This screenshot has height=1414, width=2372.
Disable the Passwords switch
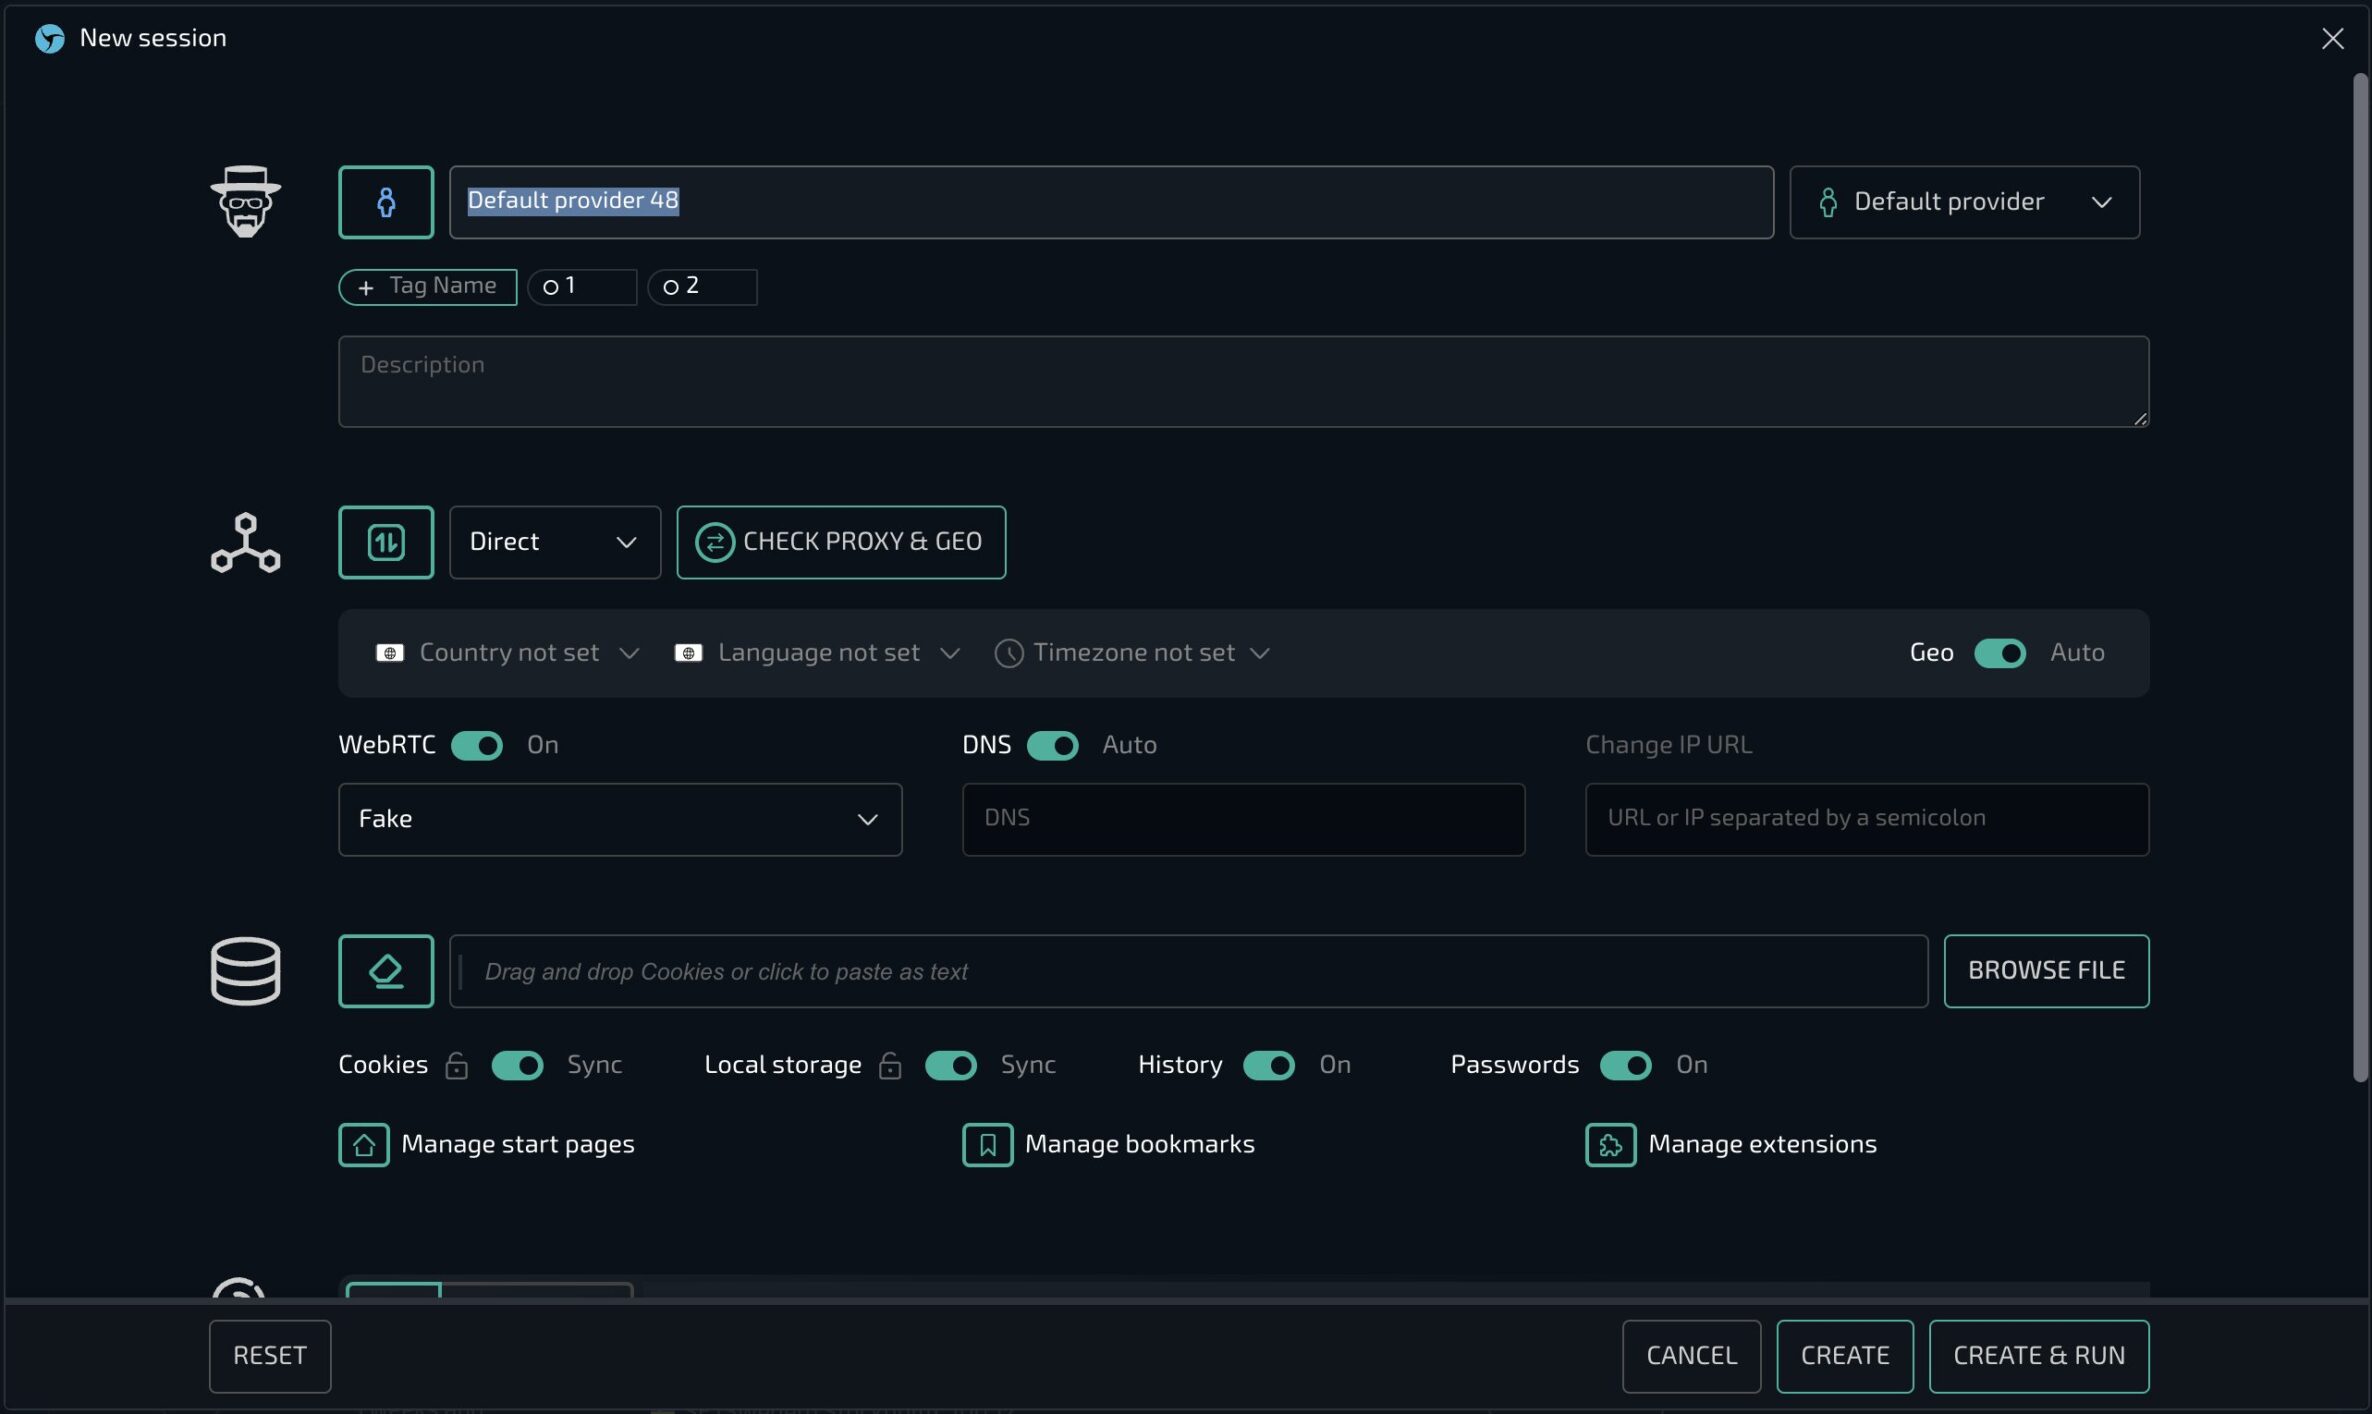coord(1626,1065)
